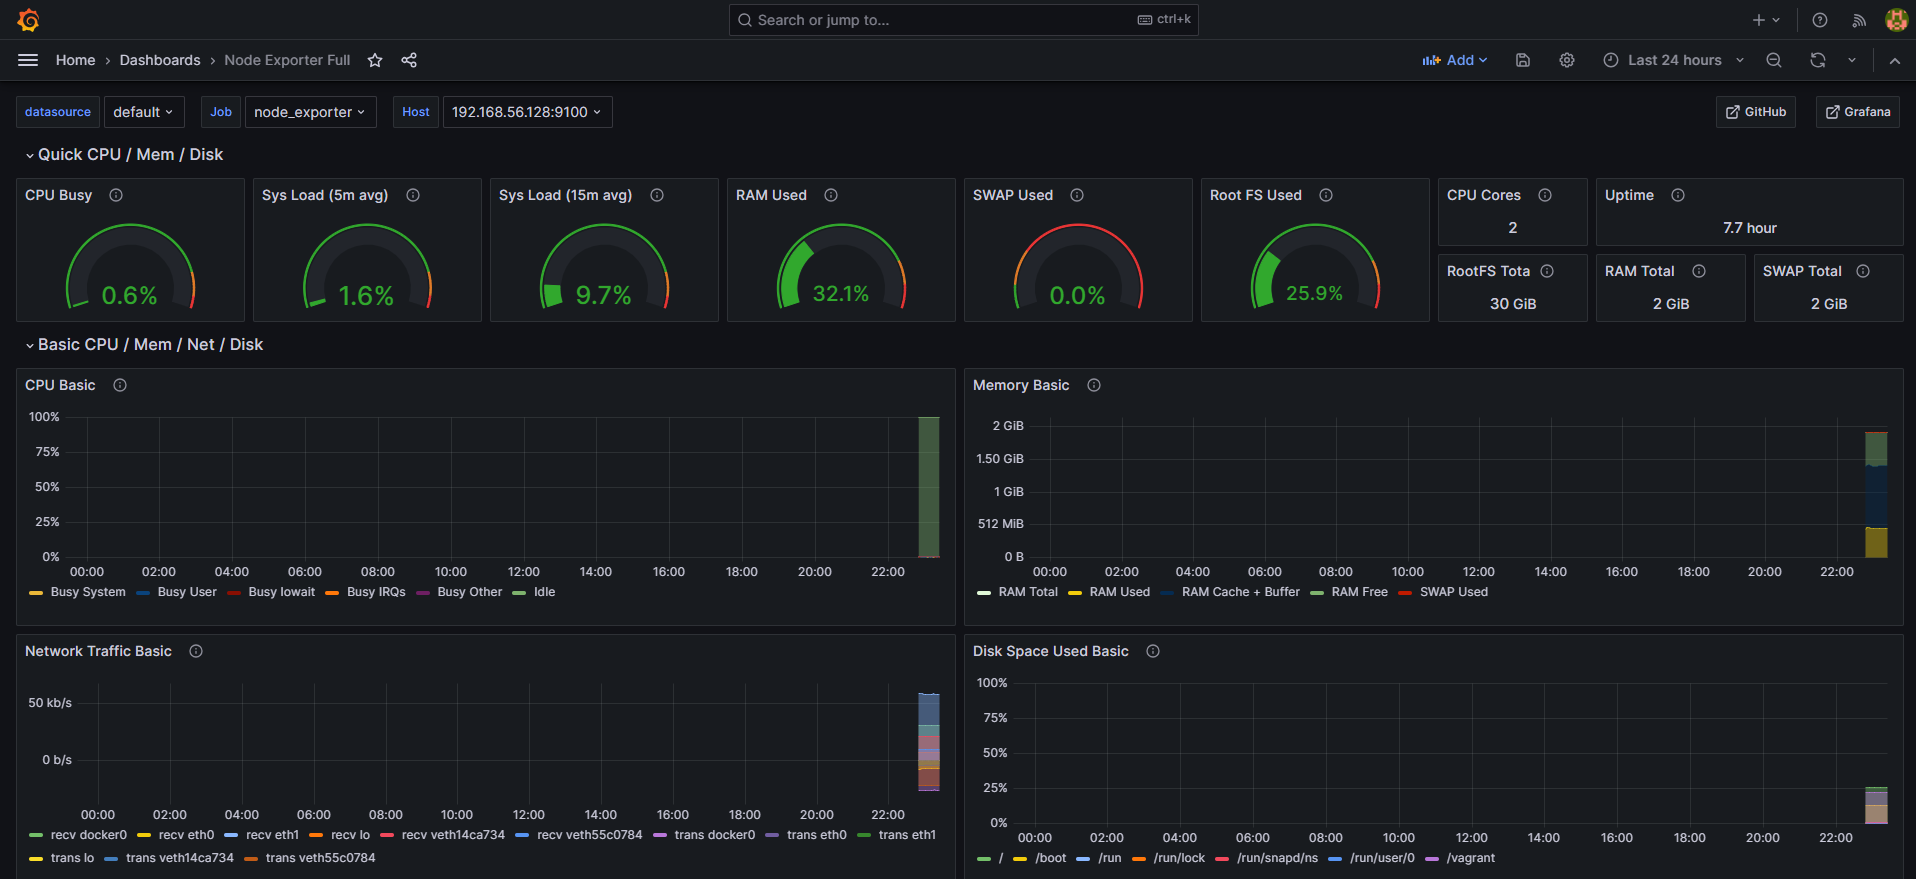Open the help question-mark icon

click(1820, 20)
